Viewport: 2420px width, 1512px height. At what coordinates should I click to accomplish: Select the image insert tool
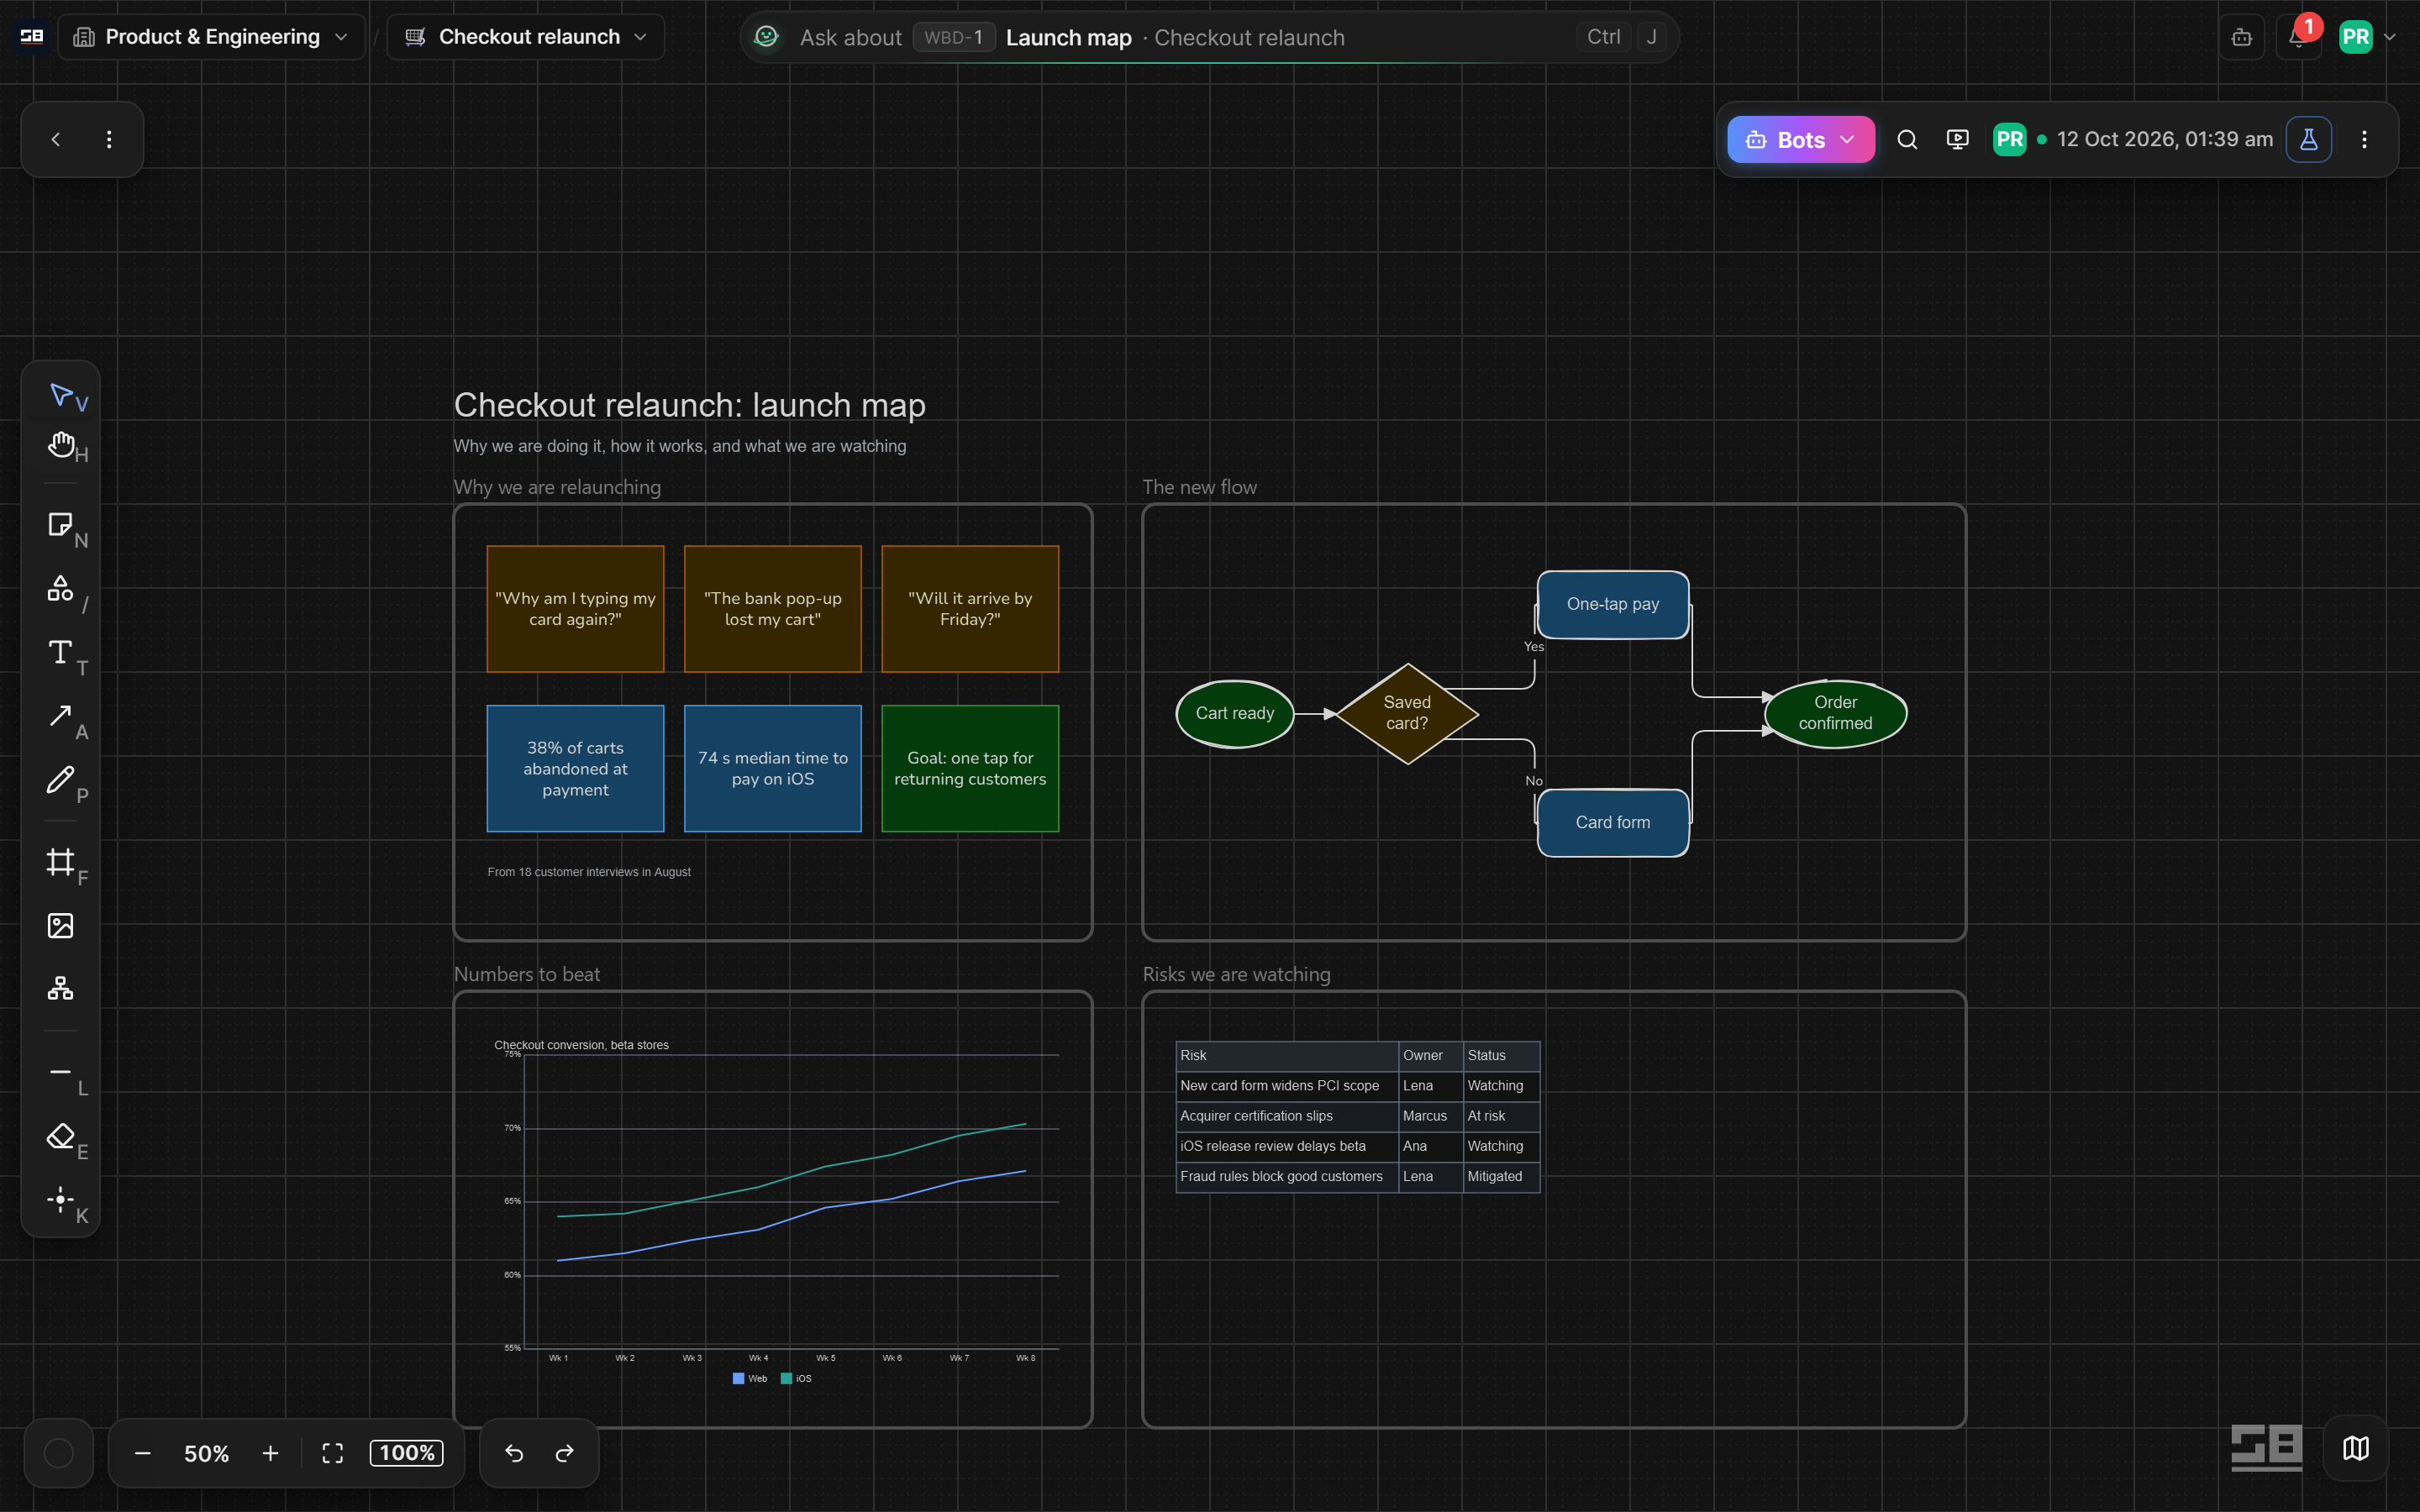61,926
